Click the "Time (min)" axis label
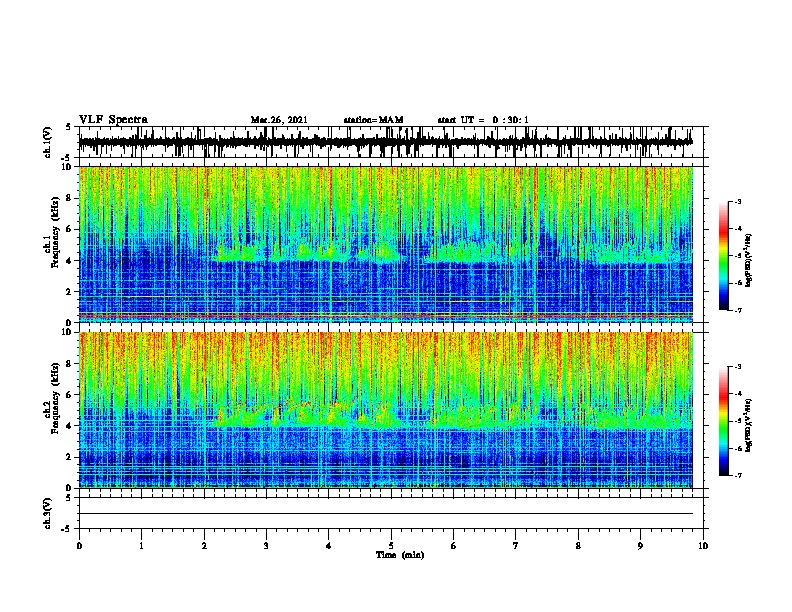The width and height of the screenshot is (792, 612). [x=400, y=555]
